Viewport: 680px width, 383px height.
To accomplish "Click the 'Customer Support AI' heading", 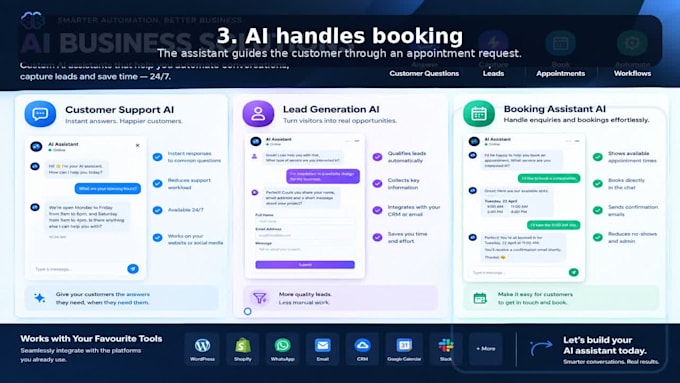I will click(119, 110).
